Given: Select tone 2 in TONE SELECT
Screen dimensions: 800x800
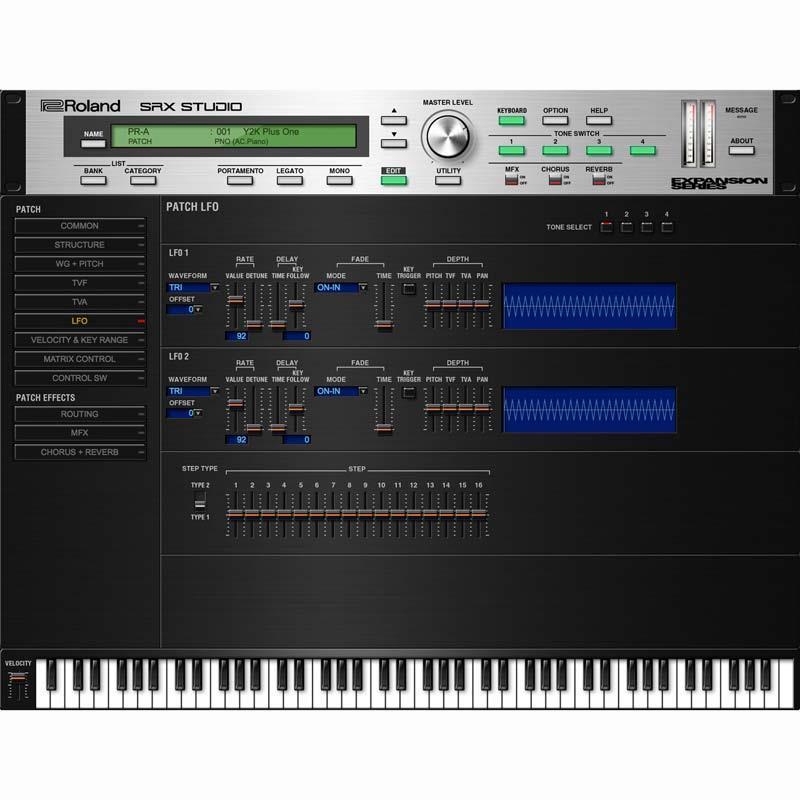Looking at the screenshot, I should [627, 227].
